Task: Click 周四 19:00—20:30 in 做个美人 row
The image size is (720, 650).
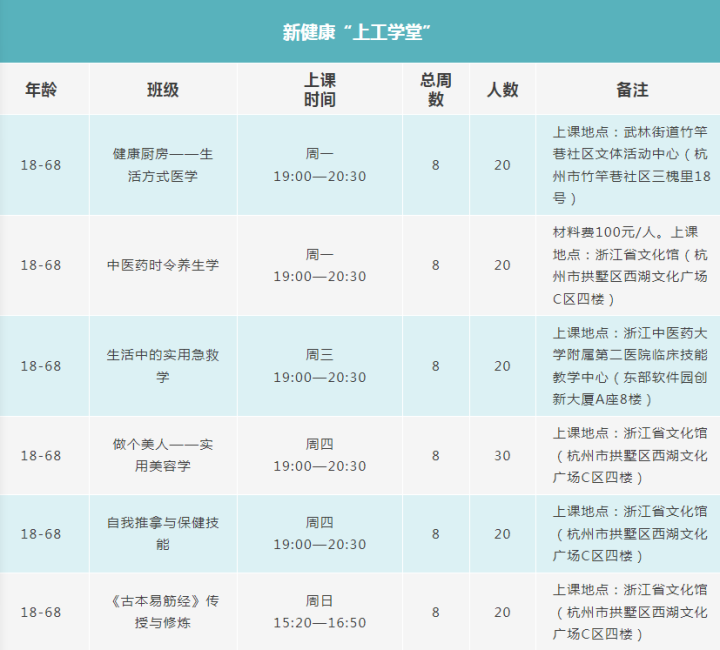Action: point(320,455)
